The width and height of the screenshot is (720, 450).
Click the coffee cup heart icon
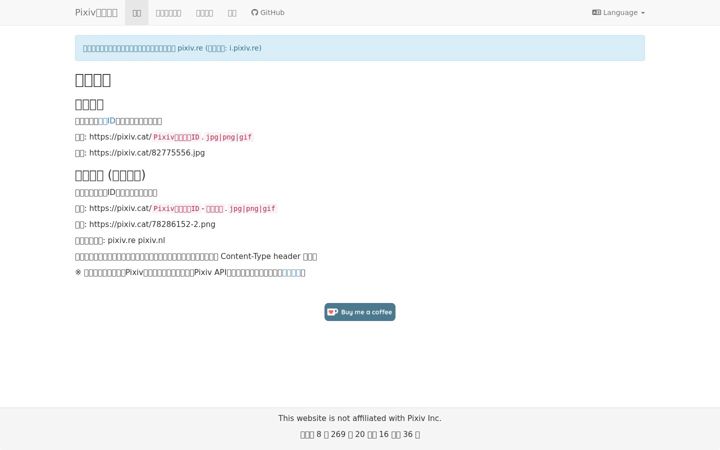coord(332,312)
